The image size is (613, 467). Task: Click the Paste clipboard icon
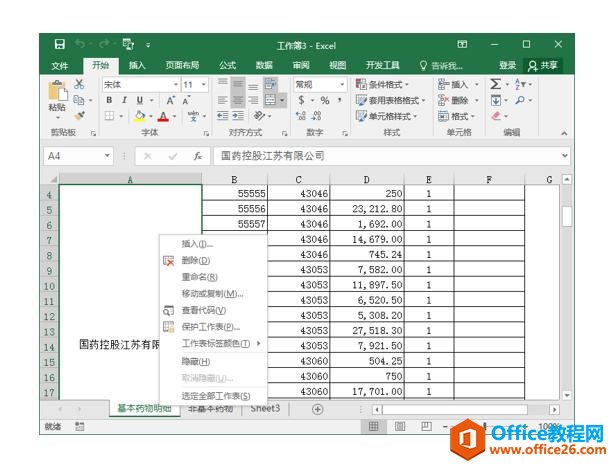pos(57,91)
